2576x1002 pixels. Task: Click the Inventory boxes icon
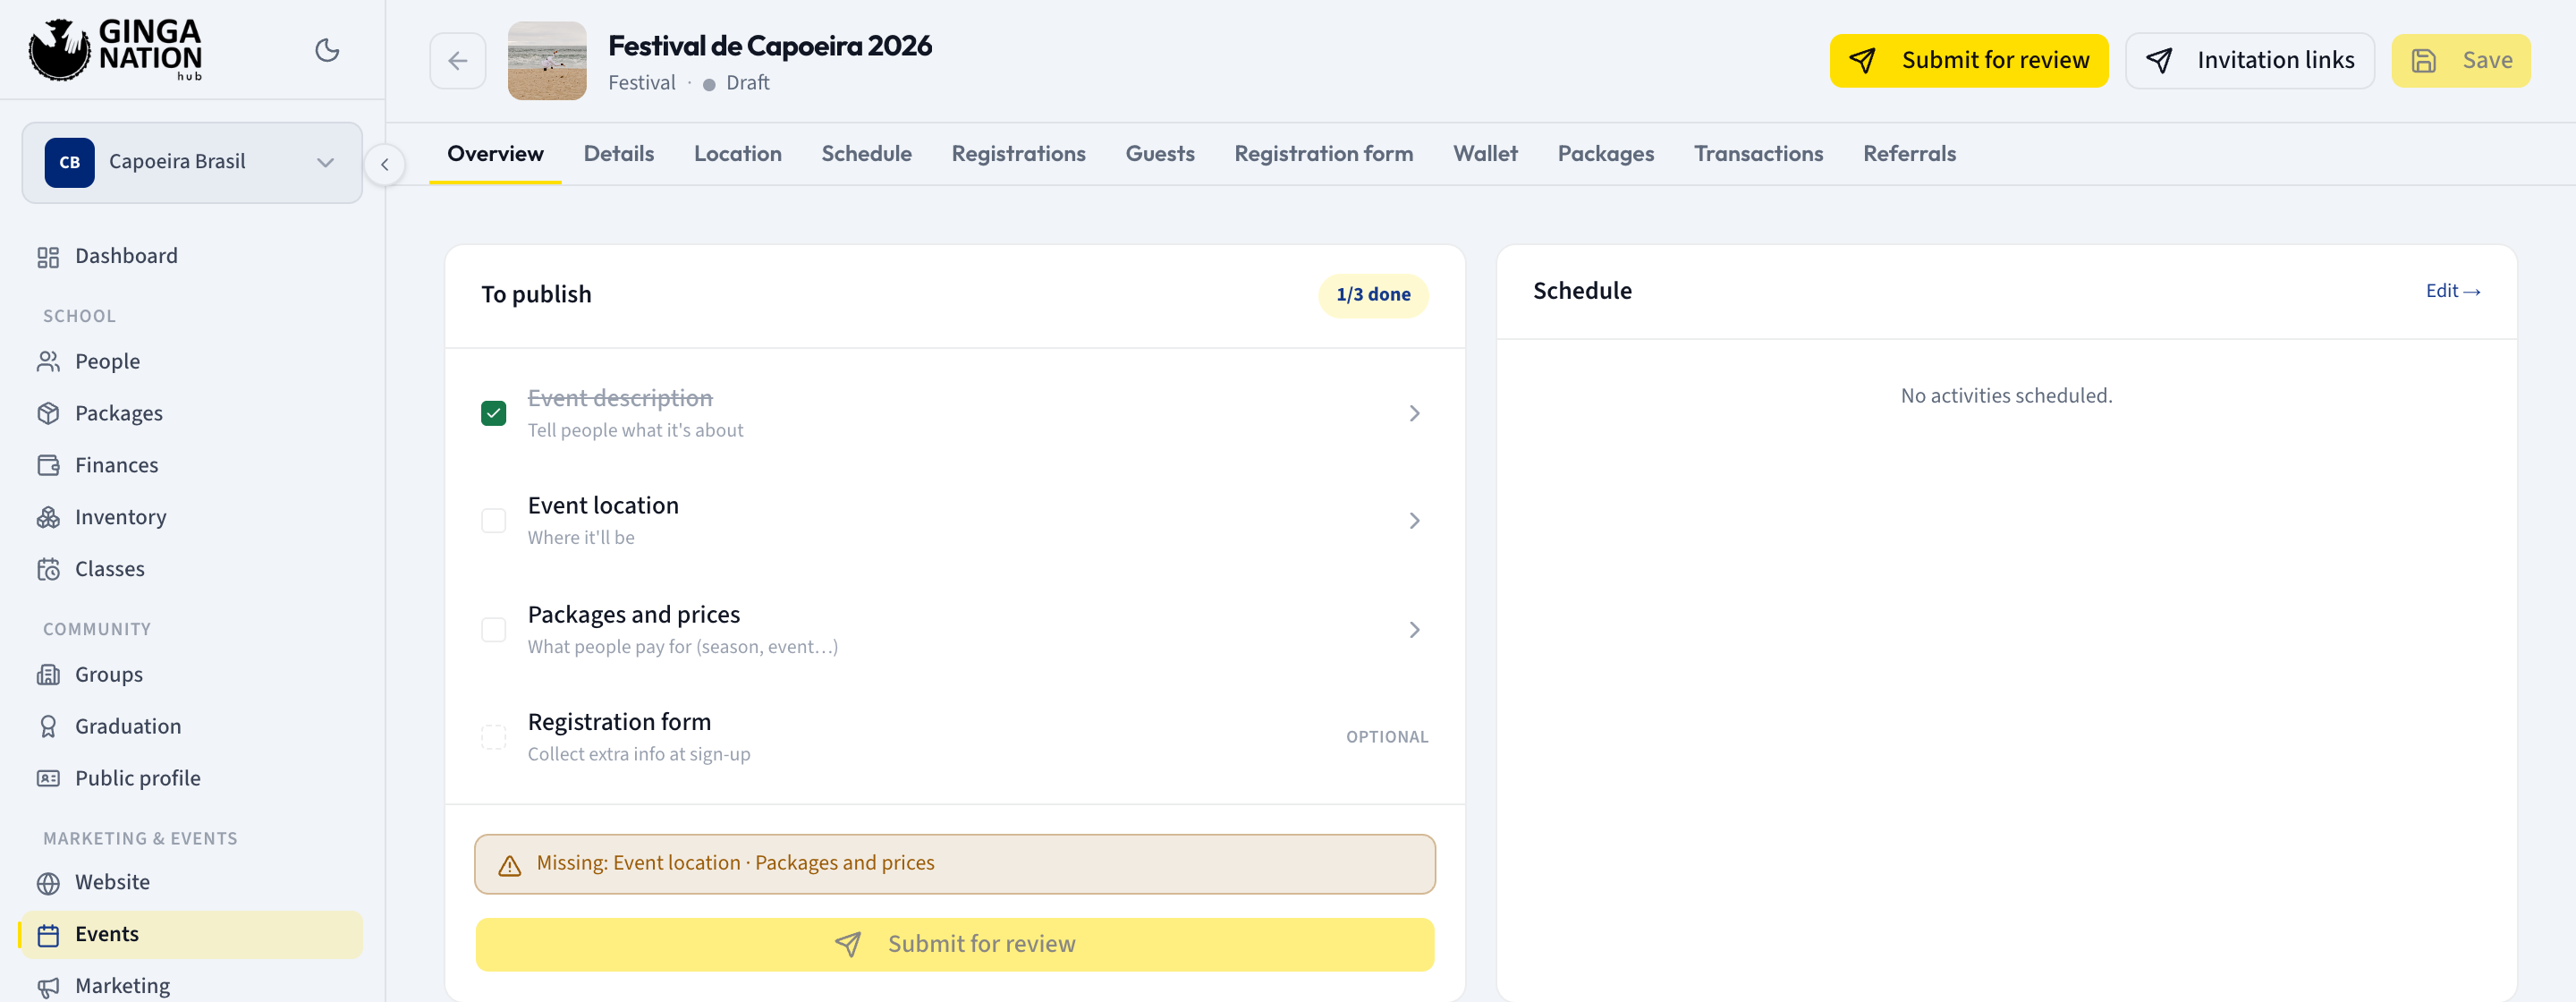pos(48,517)
